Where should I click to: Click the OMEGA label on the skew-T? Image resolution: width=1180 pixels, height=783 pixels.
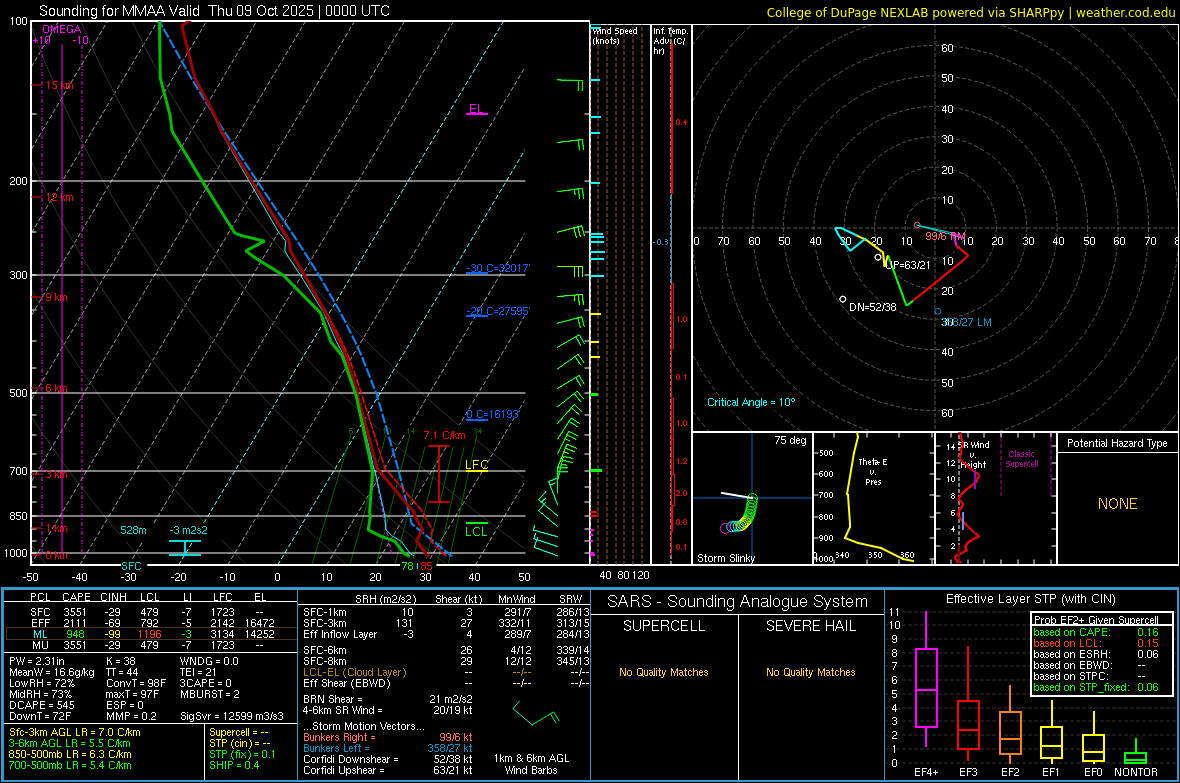click(x=62, y=29)
